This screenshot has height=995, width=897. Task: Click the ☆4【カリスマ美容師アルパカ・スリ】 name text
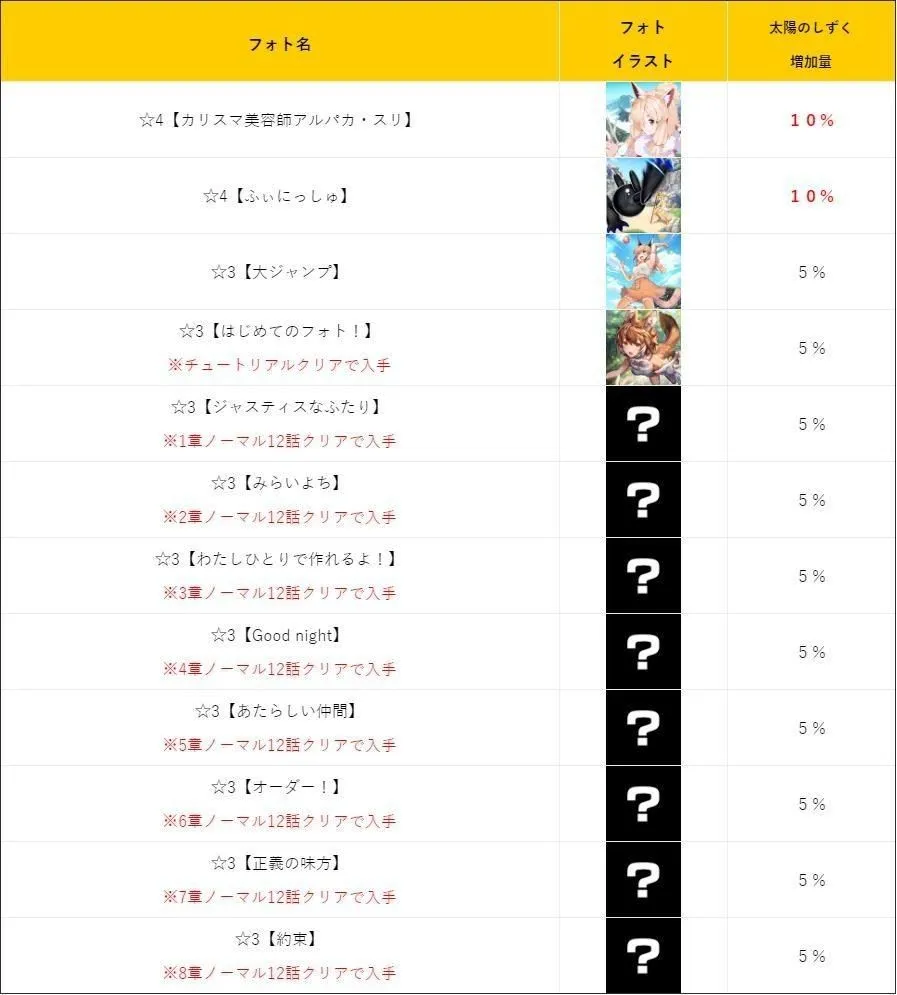pos(279,120)
